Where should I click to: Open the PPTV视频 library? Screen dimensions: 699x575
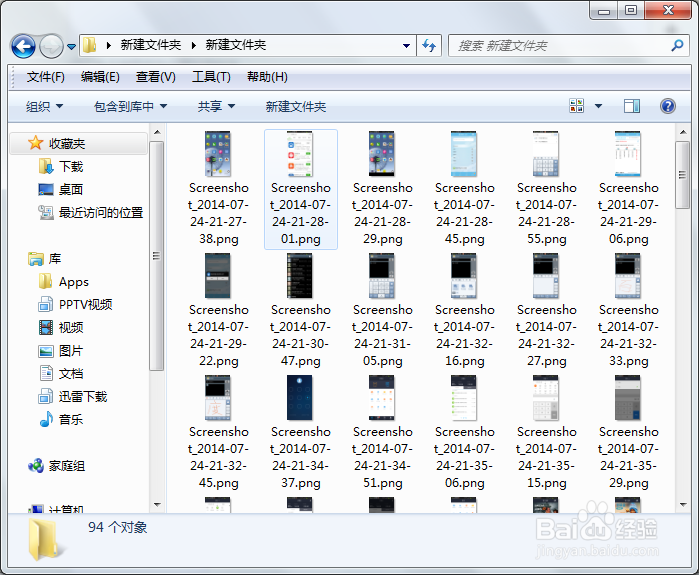pyautogui.click(x=75, y=305)
